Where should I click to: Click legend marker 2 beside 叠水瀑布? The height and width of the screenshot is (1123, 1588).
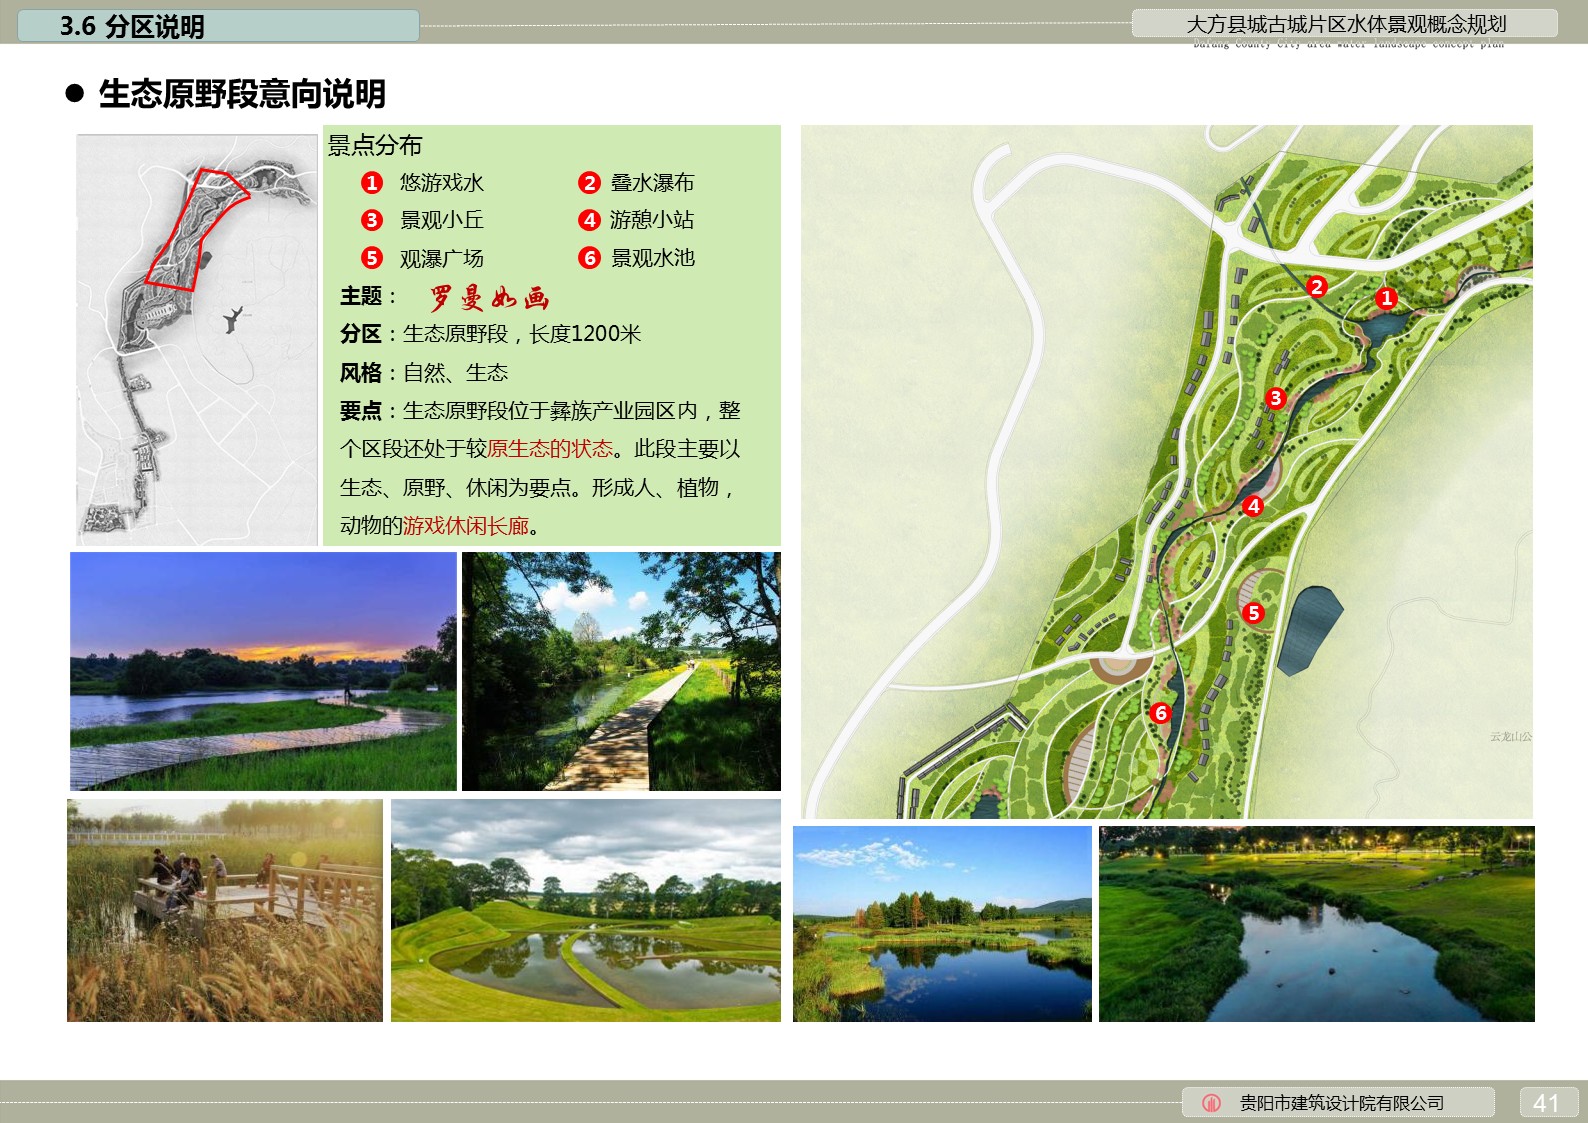tap(589, 183)
